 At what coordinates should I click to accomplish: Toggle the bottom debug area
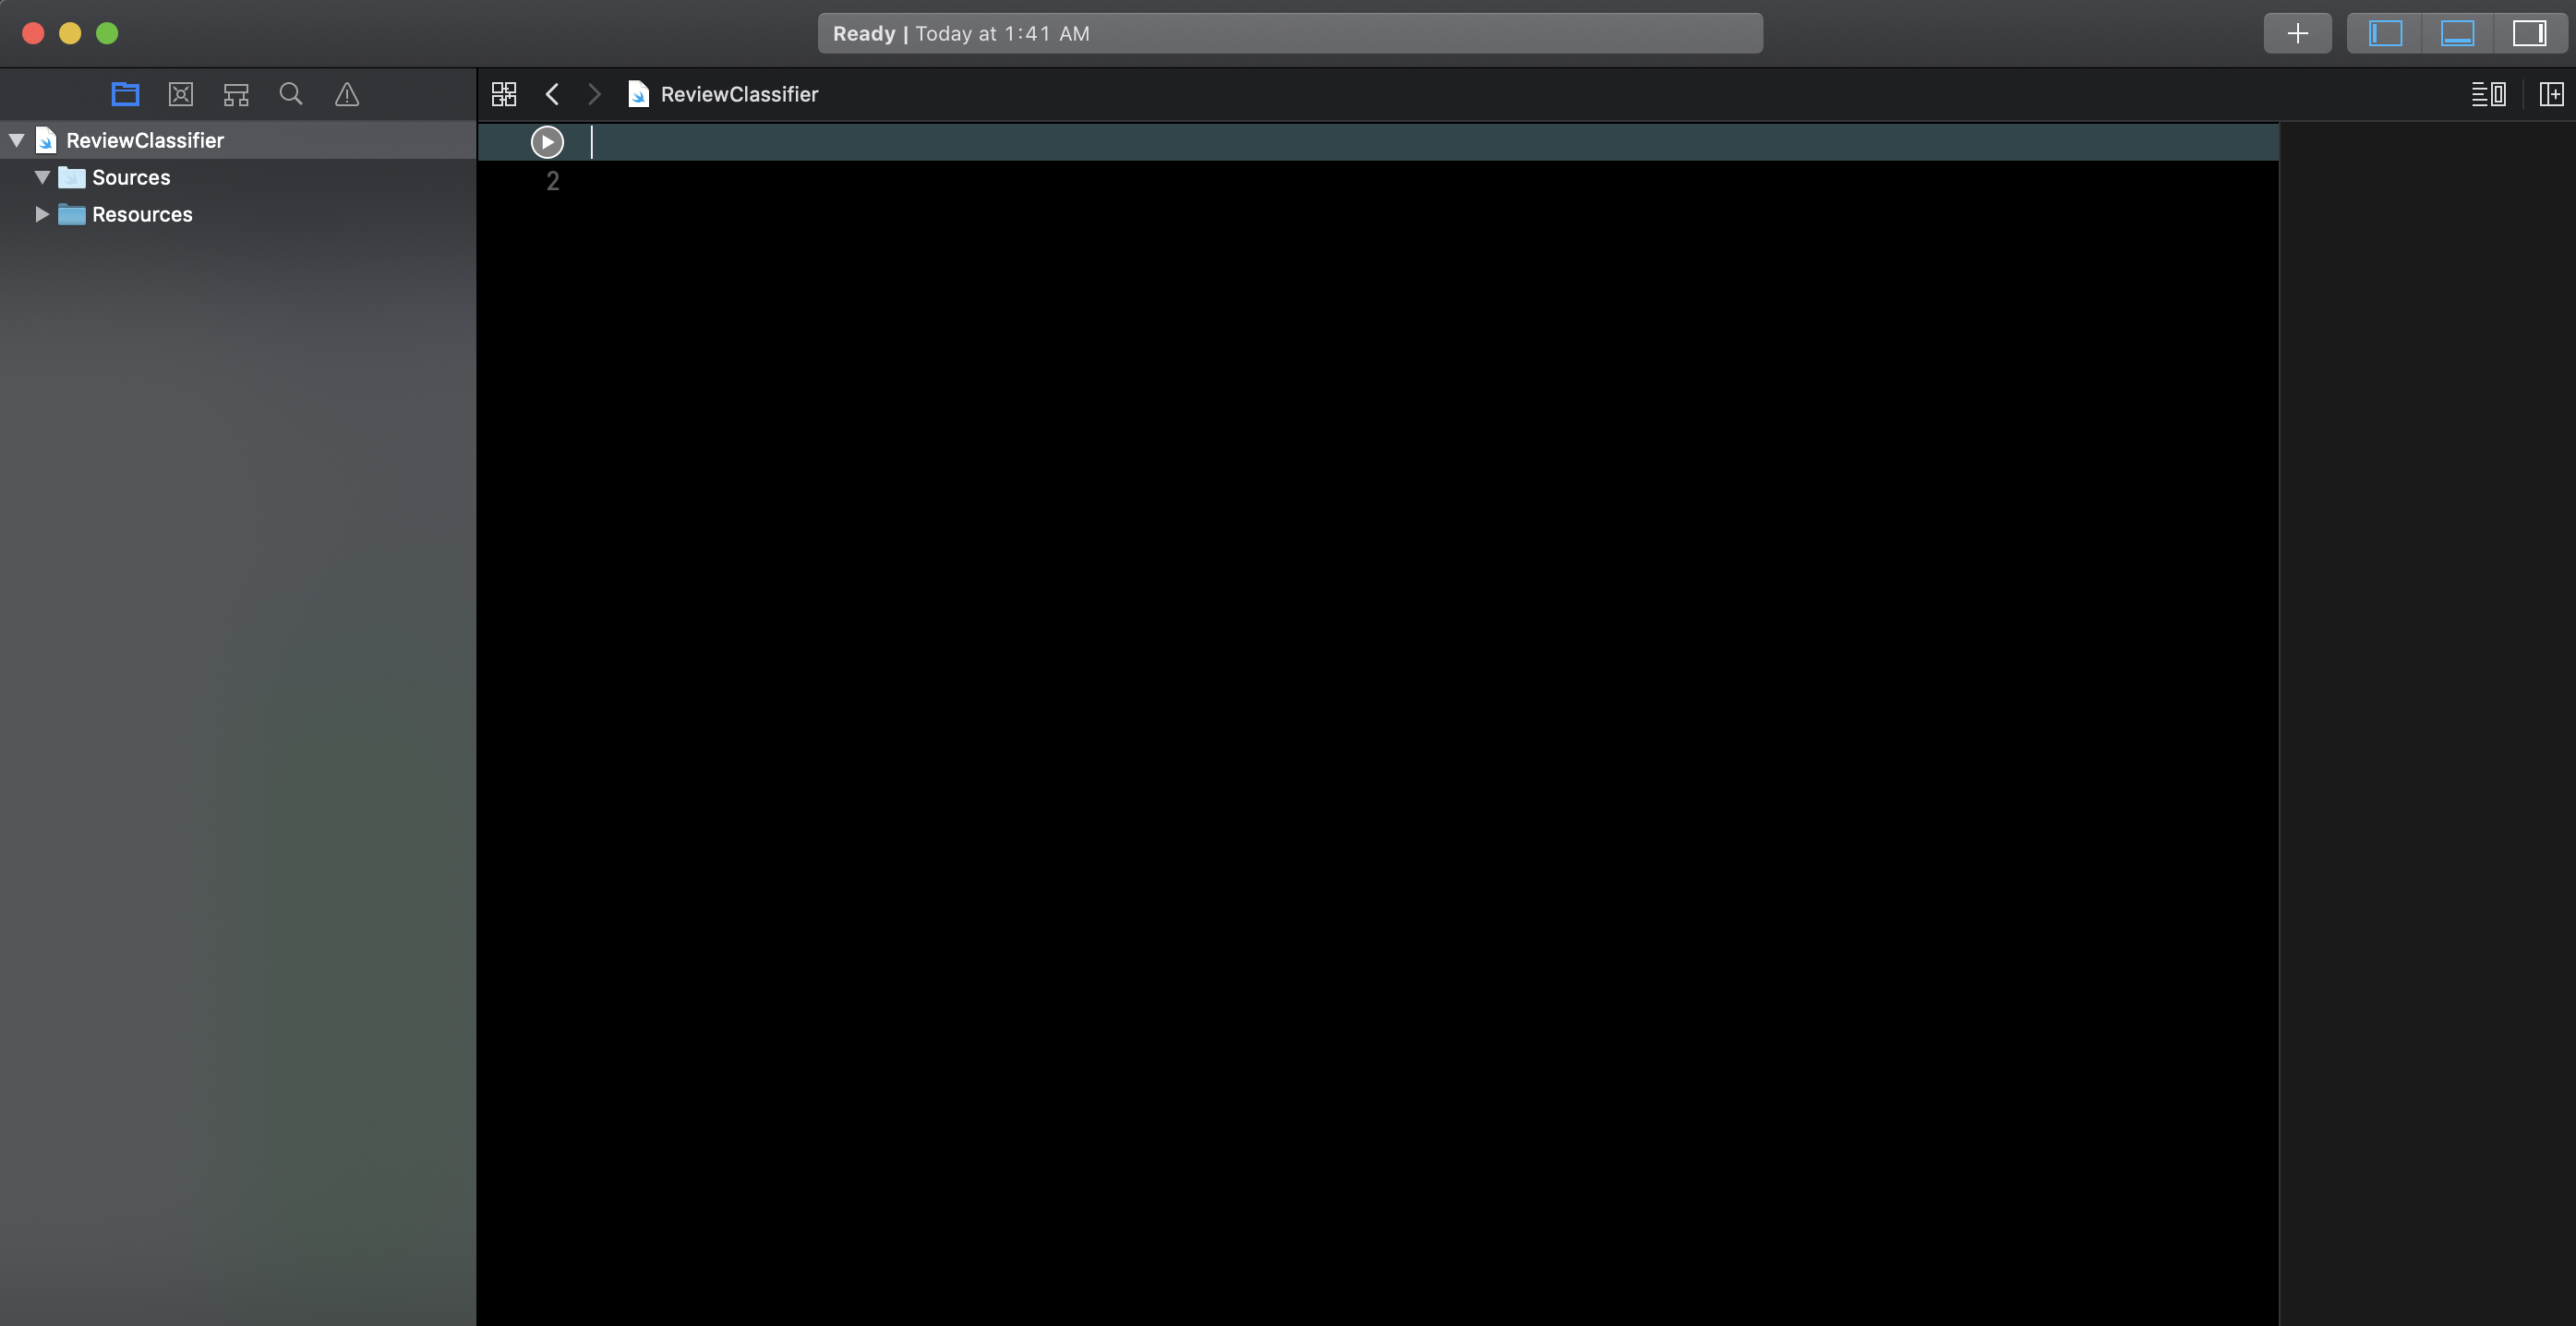tap(2457, 33)
